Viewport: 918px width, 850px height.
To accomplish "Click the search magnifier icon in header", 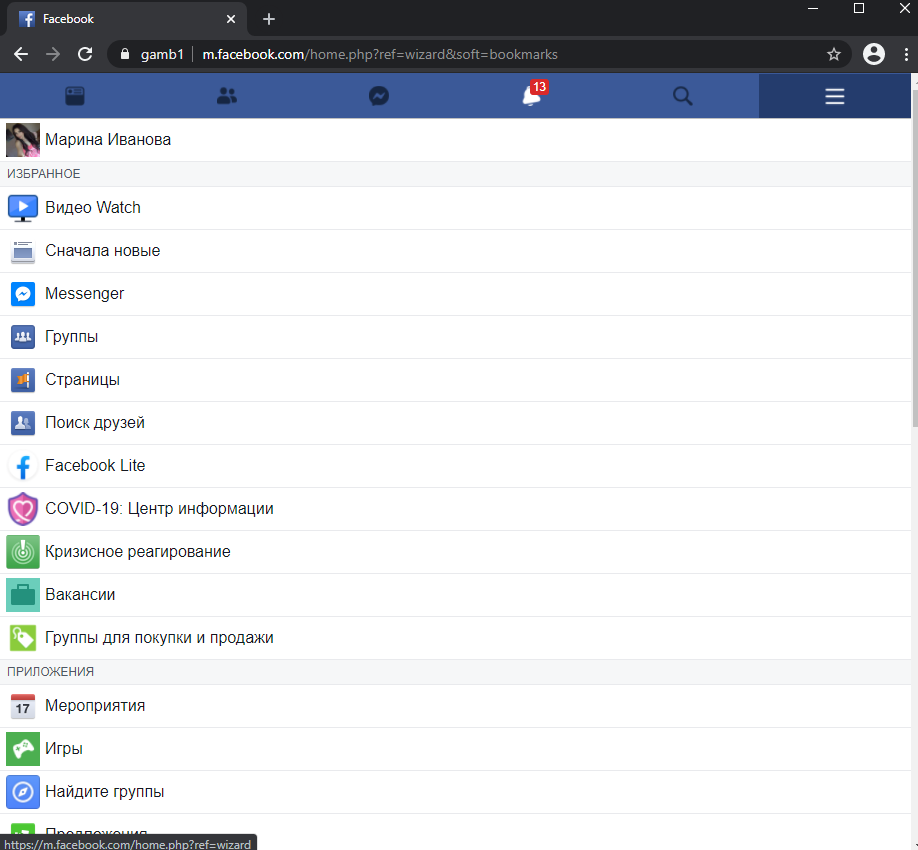I will (683, 96).
